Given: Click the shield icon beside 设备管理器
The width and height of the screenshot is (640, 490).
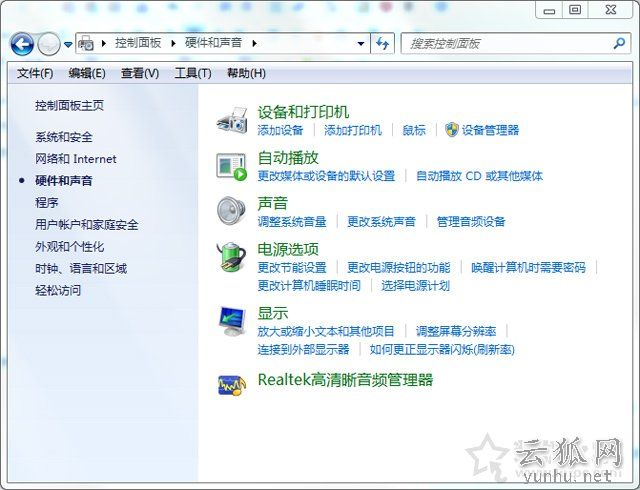Looking at the screenshot, I should [x=452, y=130].
